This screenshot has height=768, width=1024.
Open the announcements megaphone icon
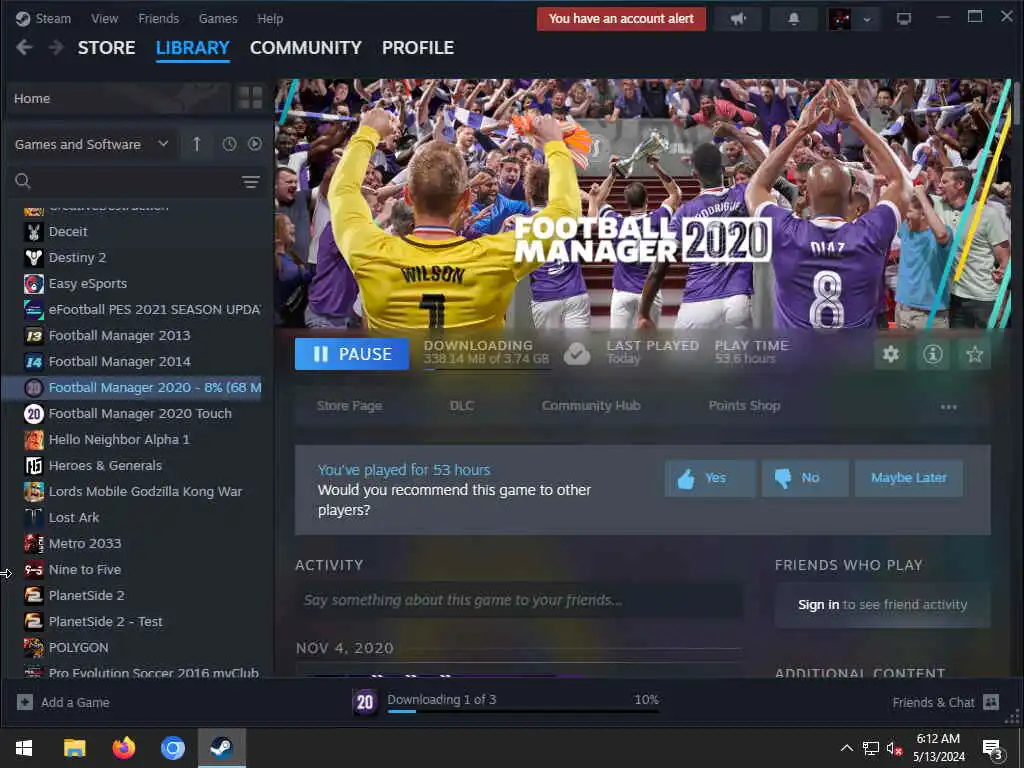click(x=738, y=19)
